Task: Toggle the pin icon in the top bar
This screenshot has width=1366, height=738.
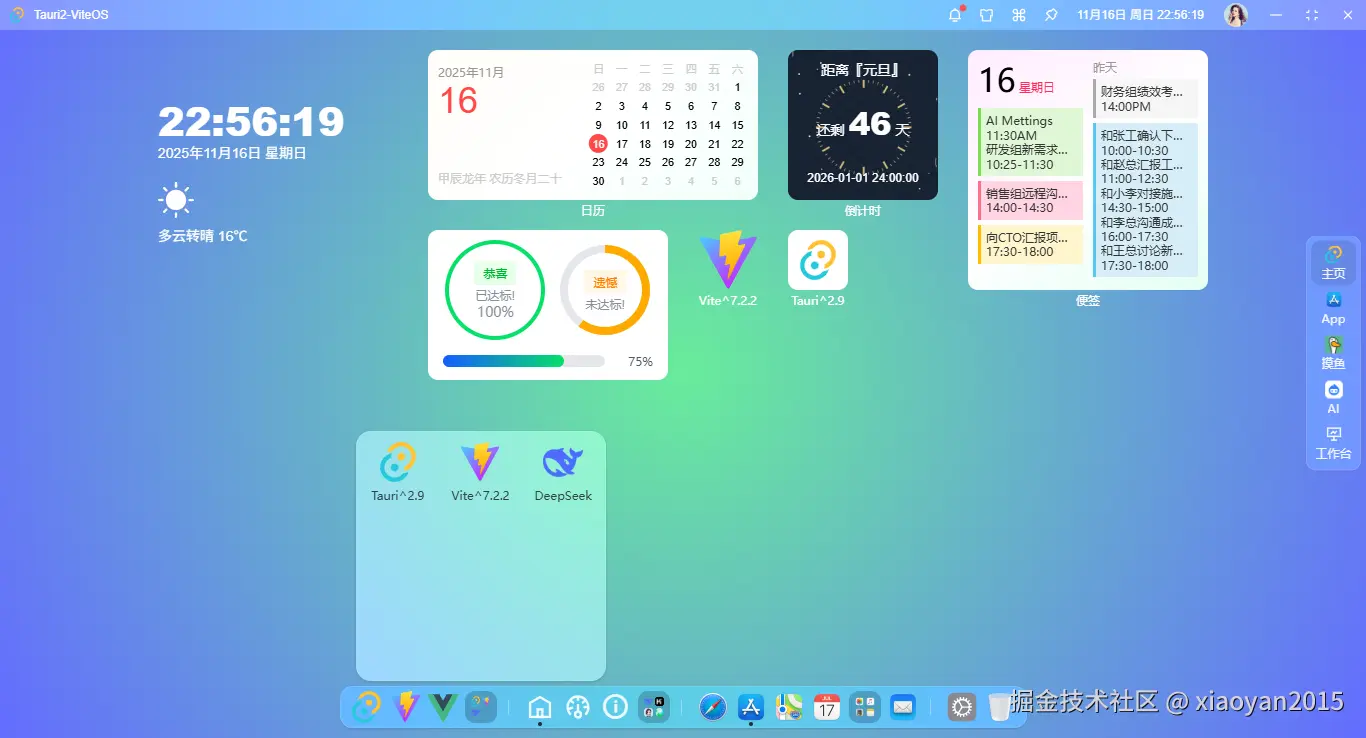Action: click(1050, 14)
